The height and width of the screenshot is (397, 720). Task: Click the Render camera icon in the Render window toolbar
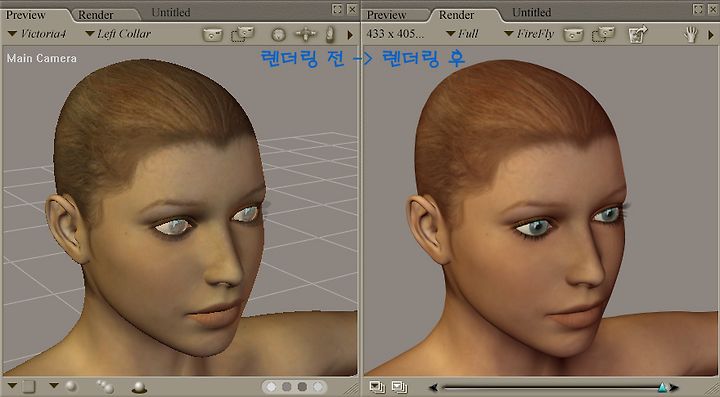(x=573, y=34)
